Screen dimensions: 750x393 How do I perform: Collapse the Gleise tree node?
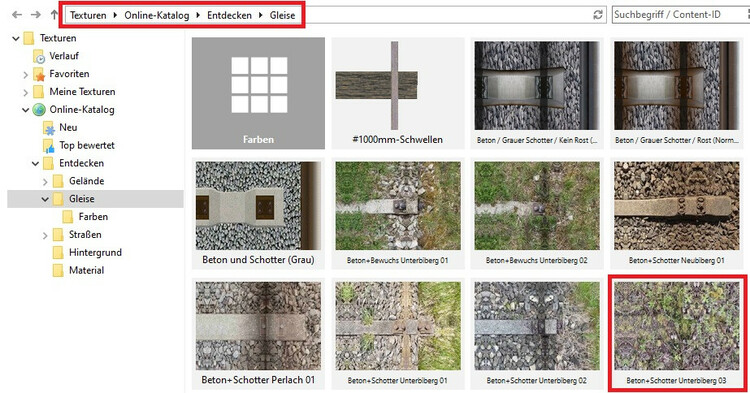coord(45,199)
